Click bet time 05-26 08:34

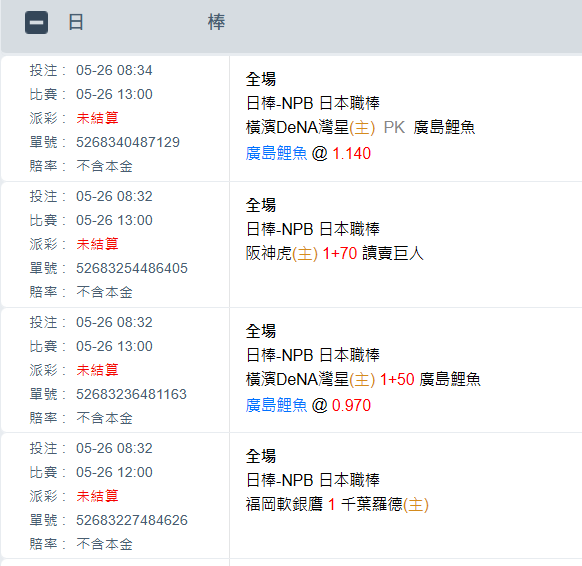[114, 70]
